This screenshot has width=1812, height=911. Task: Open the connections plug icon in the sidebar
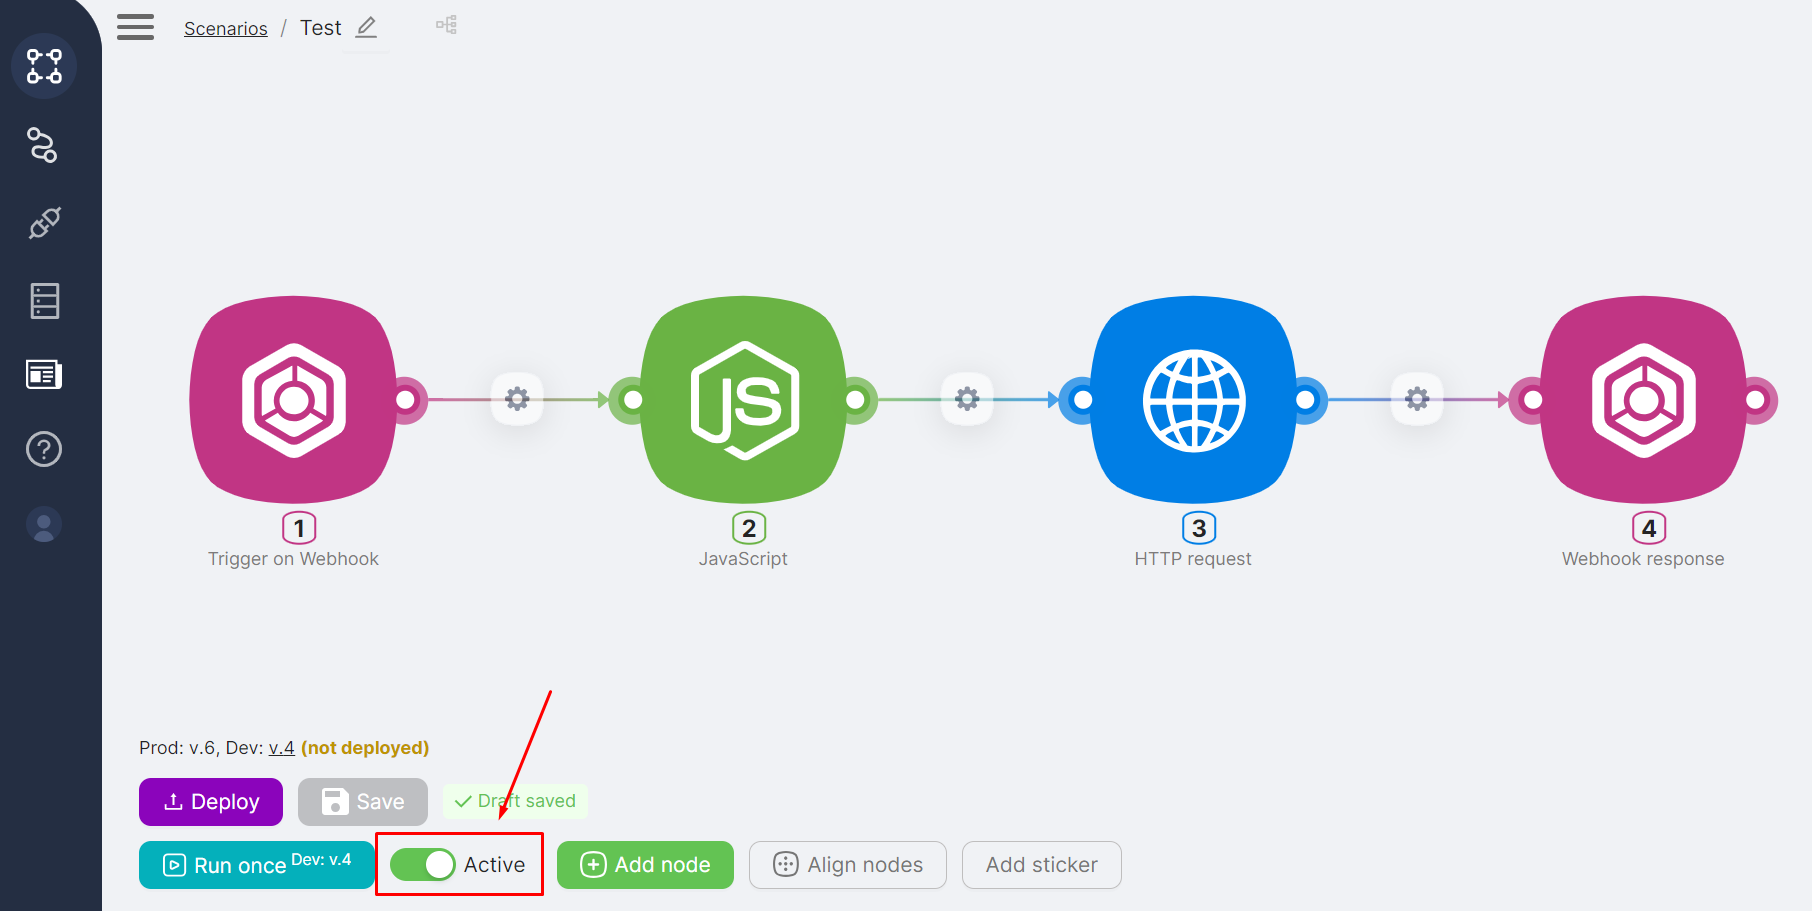44,223
